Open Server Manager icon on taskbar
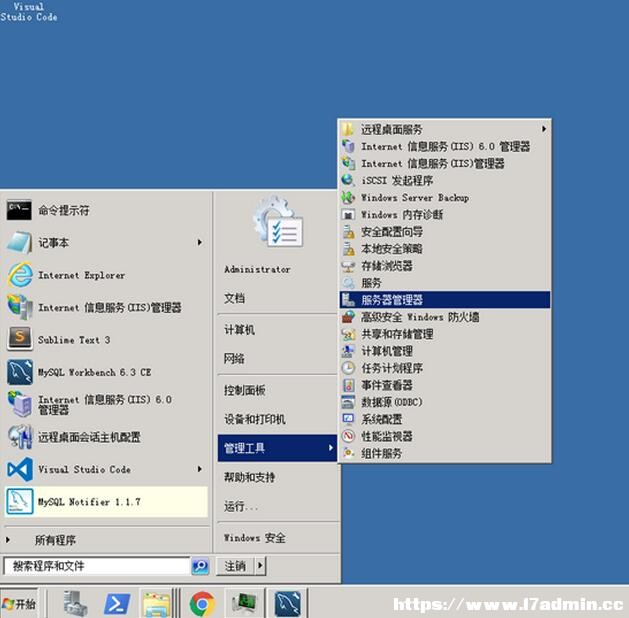Screen dimensions: 629x618 pos(75,603)
